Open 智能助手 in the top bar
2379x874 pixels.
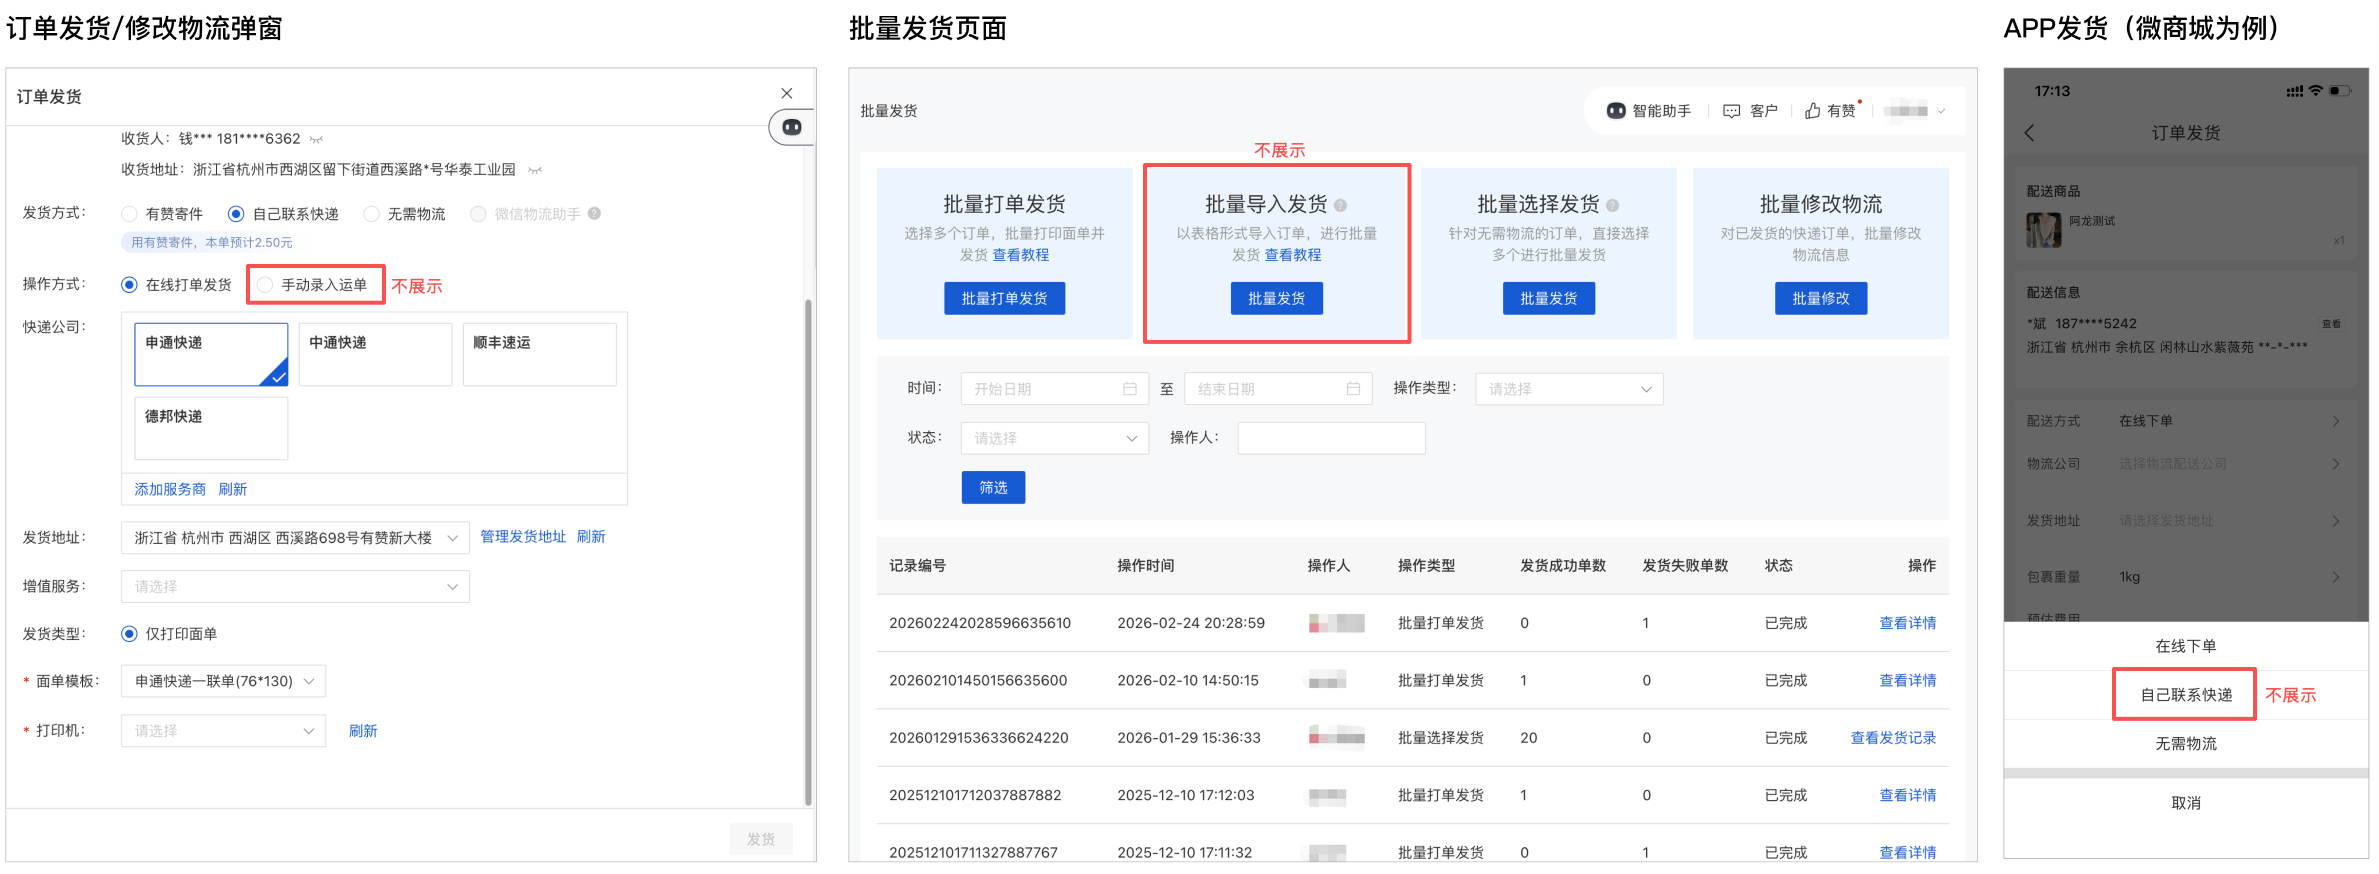[x=1648, y=111]
